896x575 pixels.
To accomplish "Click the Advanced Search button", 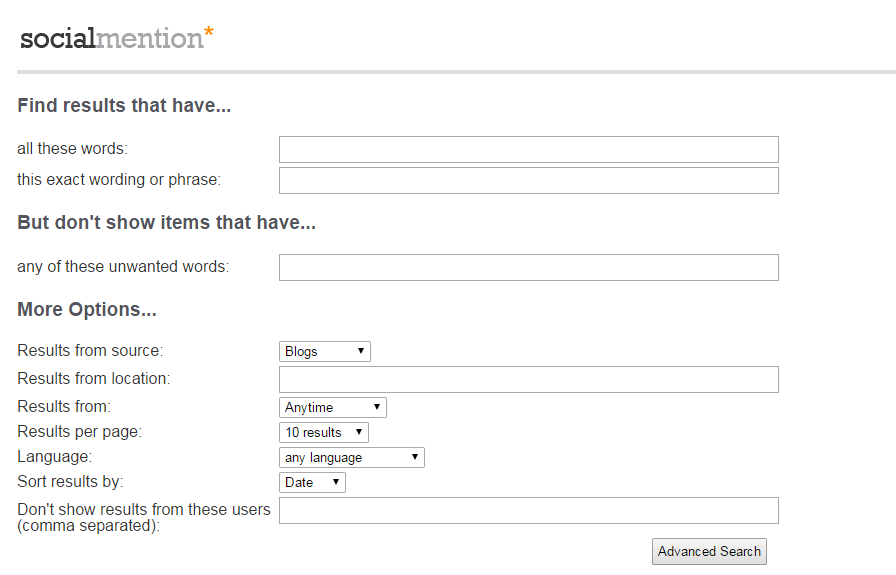I will 709,552.
